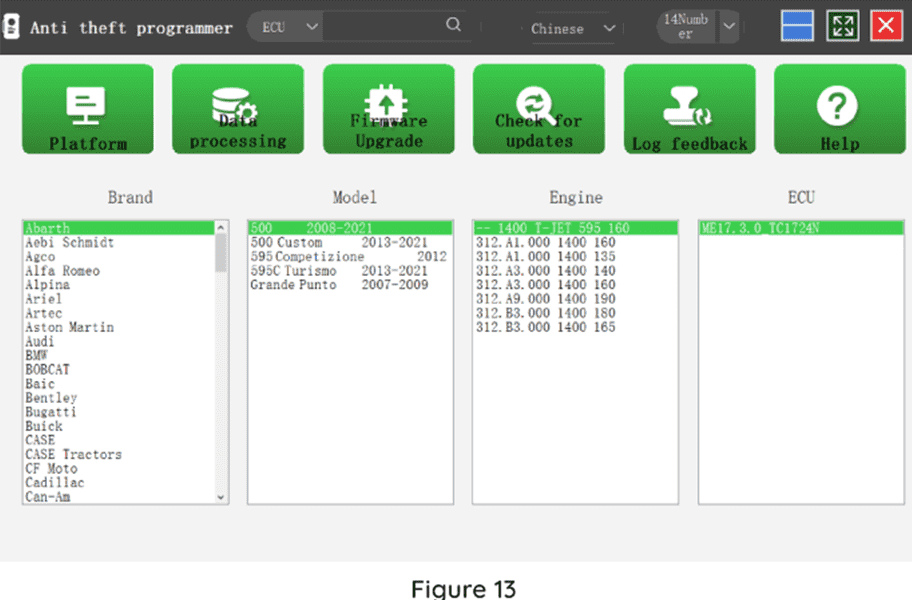Image resolution: width=912 pixels, height=600 pixels.
Task: Select Alpina brand
Action: (119, 285)
